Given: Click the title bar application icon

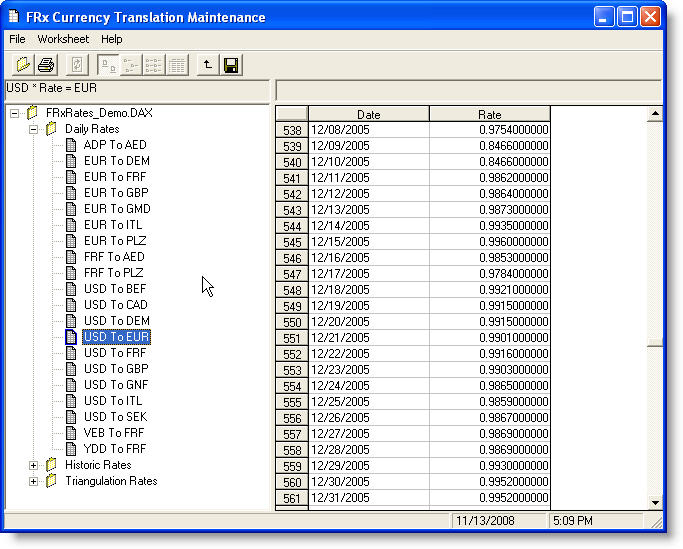Looking at the screenshot, I should pyautogui.click(x=14, y=17).
